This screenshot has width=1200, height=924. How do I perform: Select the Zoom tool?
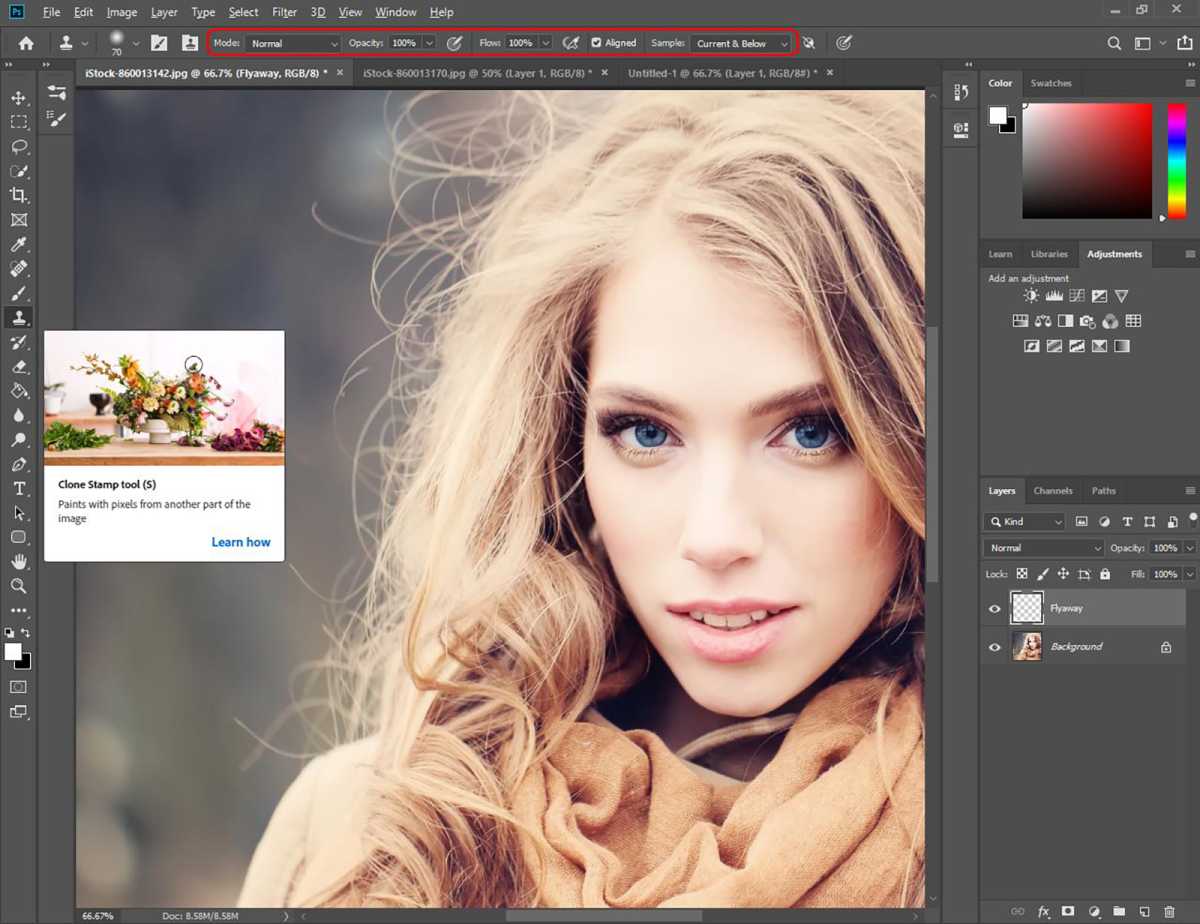click(20, 586)
